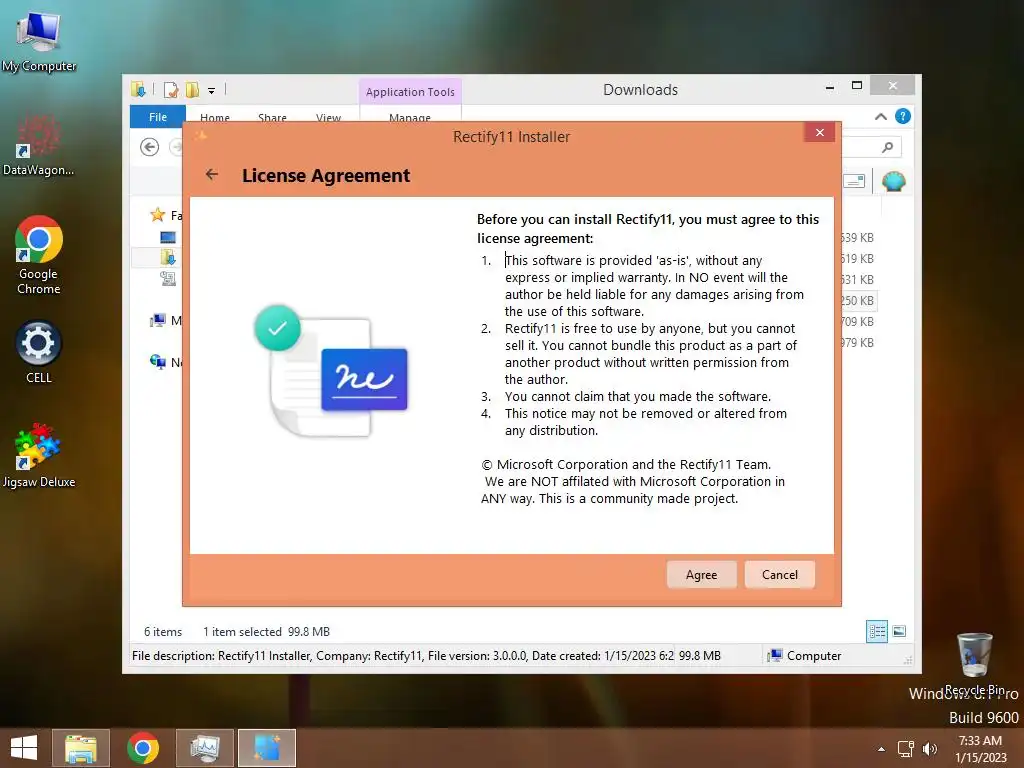The width and height of the screenshot is (1024, 768).
Task: Switch to Details view in Downloads status bar
Action: point(877,631)
